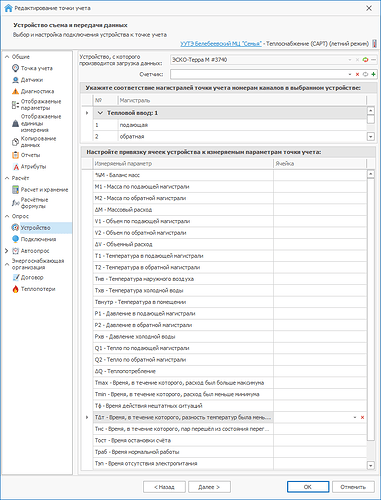The width and height of the screenshot is (381, 500).
Task: Collapse the Расчёт section
Action: 7,178
